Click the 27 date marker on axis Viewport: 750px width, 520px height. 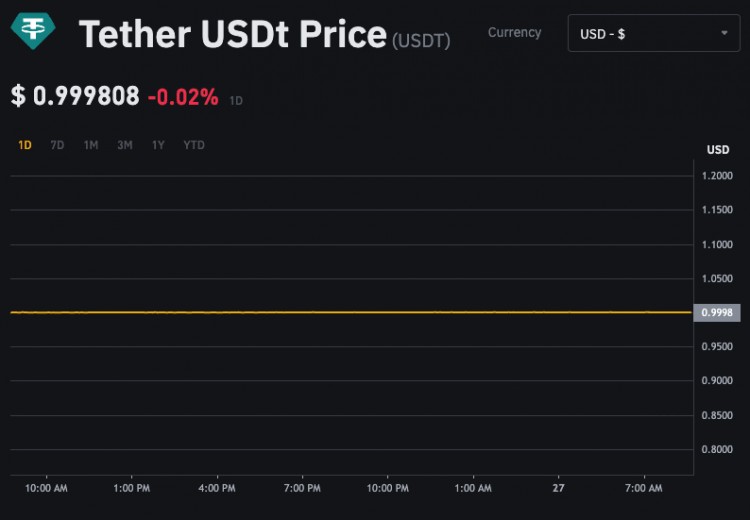click(x=558, y=488)
